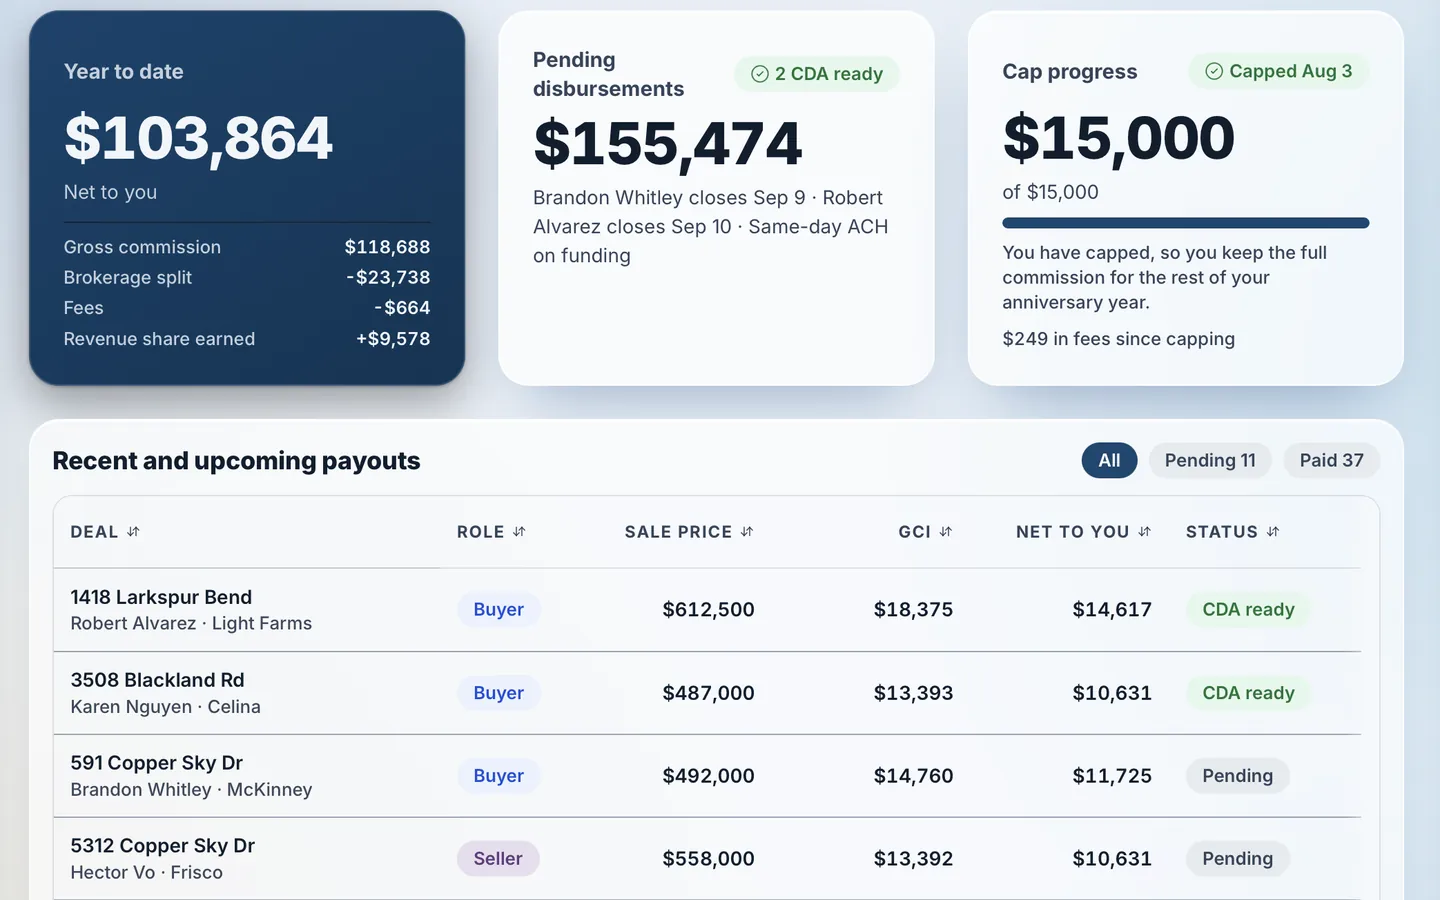Open the 5312 Copper Sky Dr deal
This screenshot has width=1440, height=900.
pyautogui.click(x=162, y=846)
